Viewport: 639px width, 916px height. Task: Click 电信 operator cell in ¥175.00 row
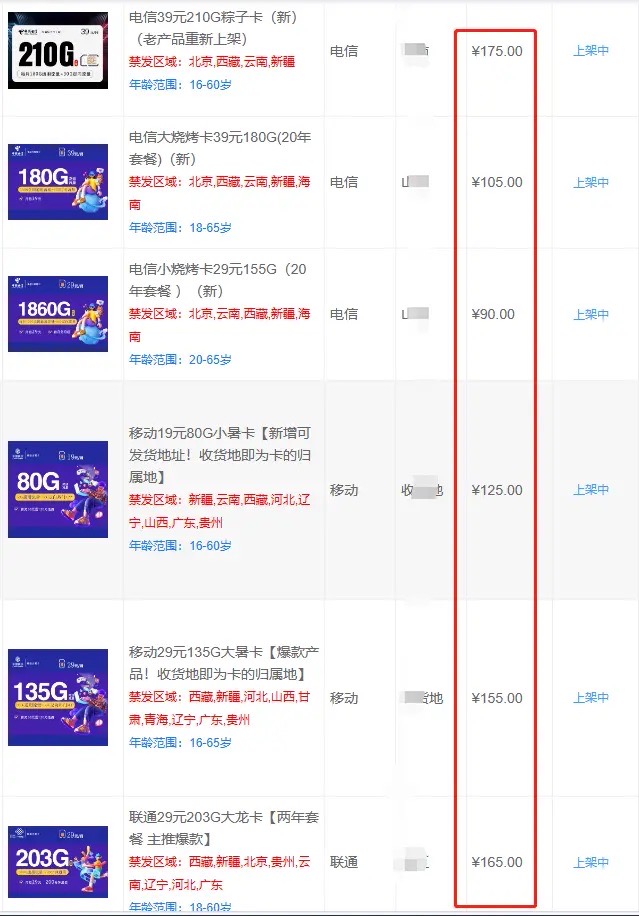(344, 51)
